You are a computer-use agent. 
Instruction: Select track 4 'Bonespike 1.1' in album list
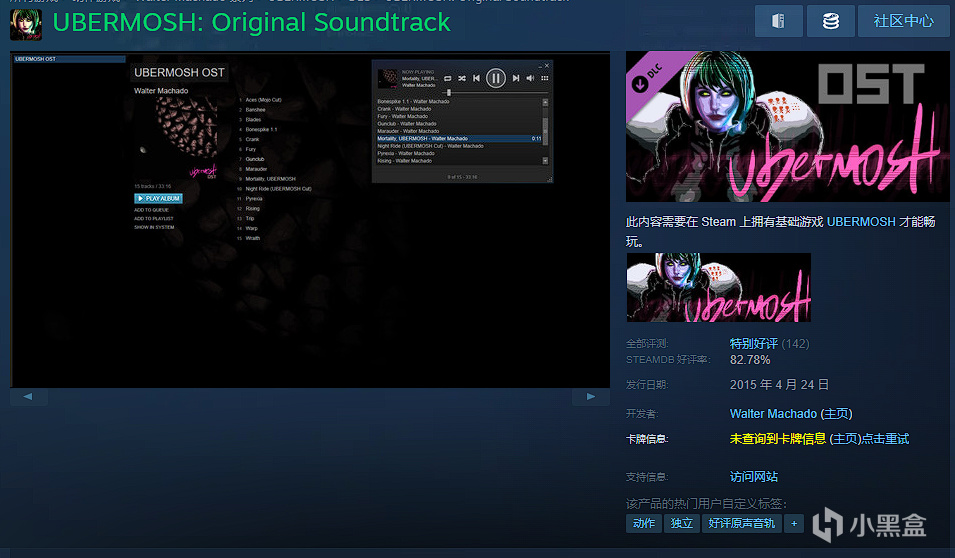tap(261, 130)
